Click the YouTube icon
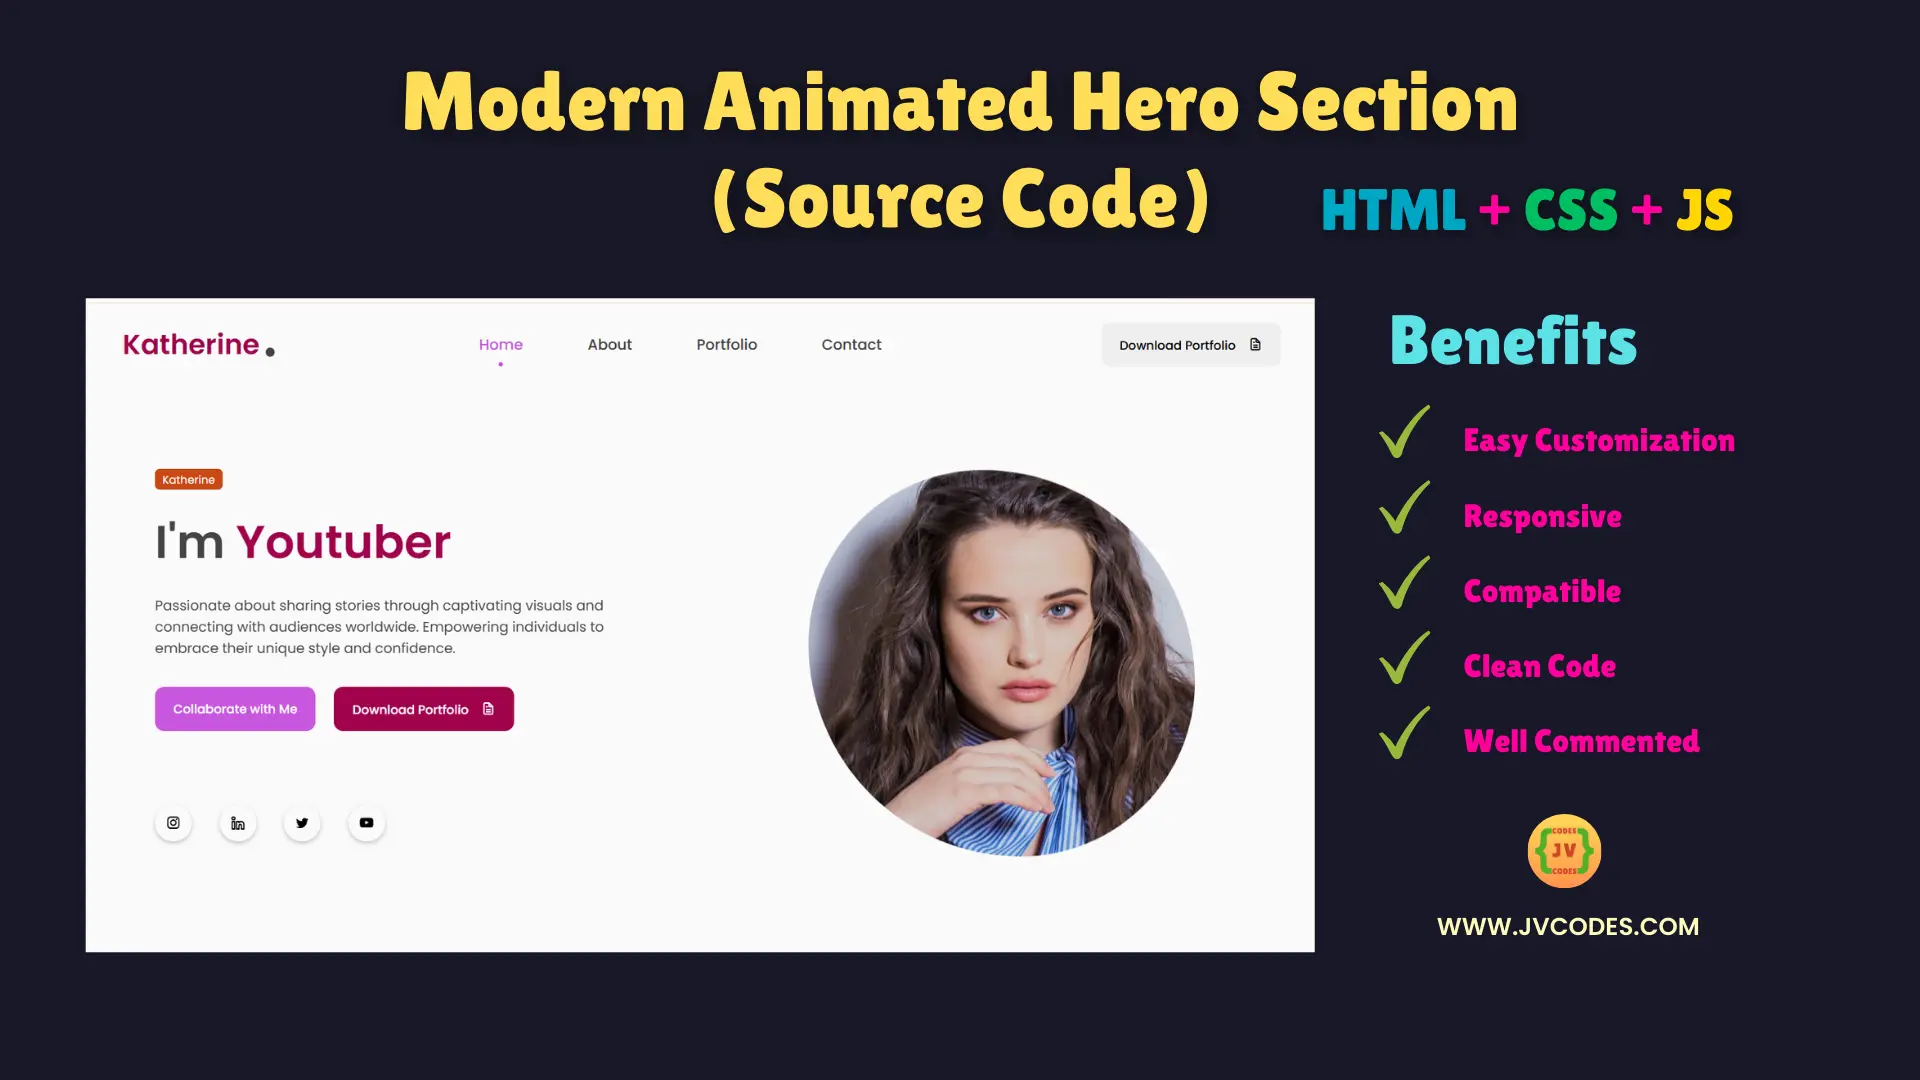This screenshot has width=1920, height=1080. click(x=367, y=822)
